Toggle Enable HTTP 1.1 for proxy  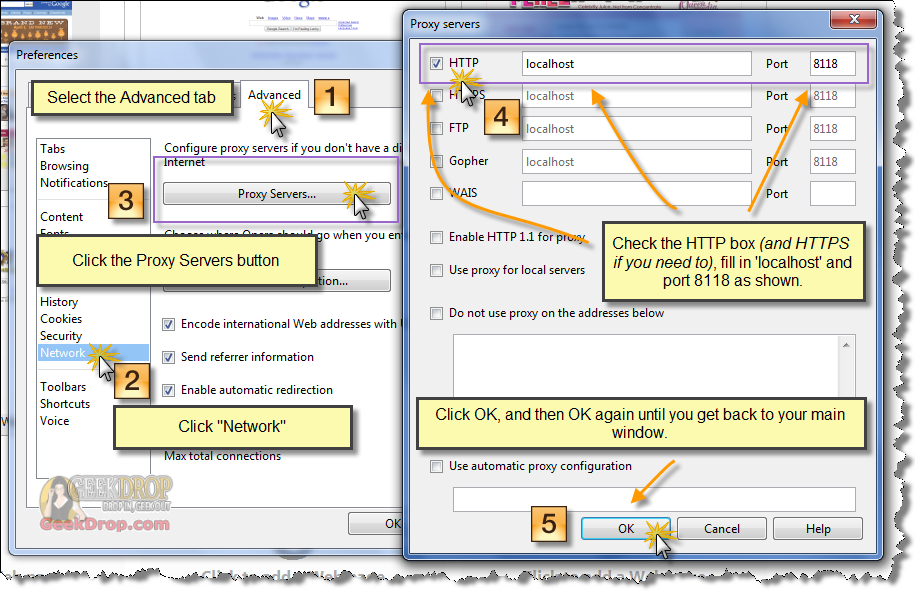436,237
